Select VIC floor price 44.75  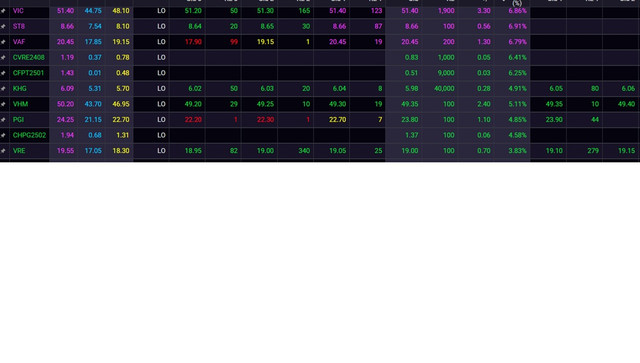click(93, 11)
